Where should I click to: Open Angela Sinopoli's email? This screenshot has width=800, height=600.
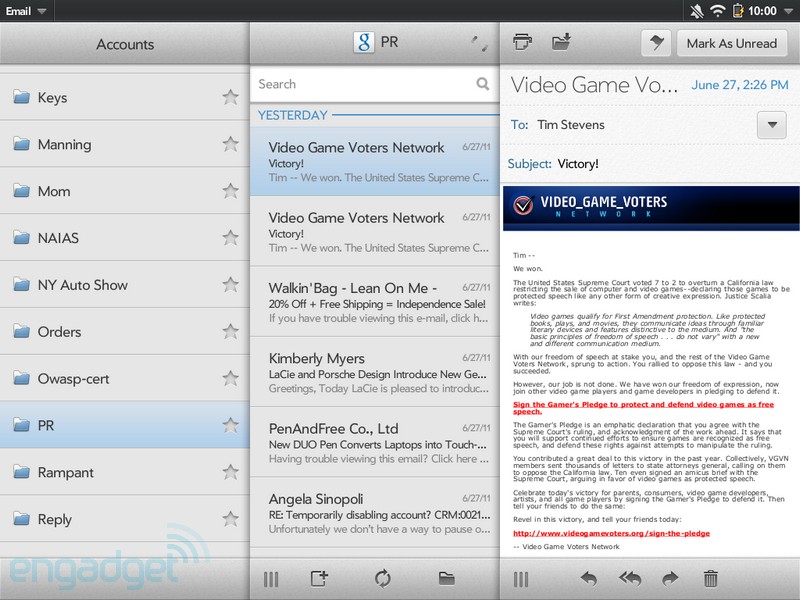pos(374,513)
